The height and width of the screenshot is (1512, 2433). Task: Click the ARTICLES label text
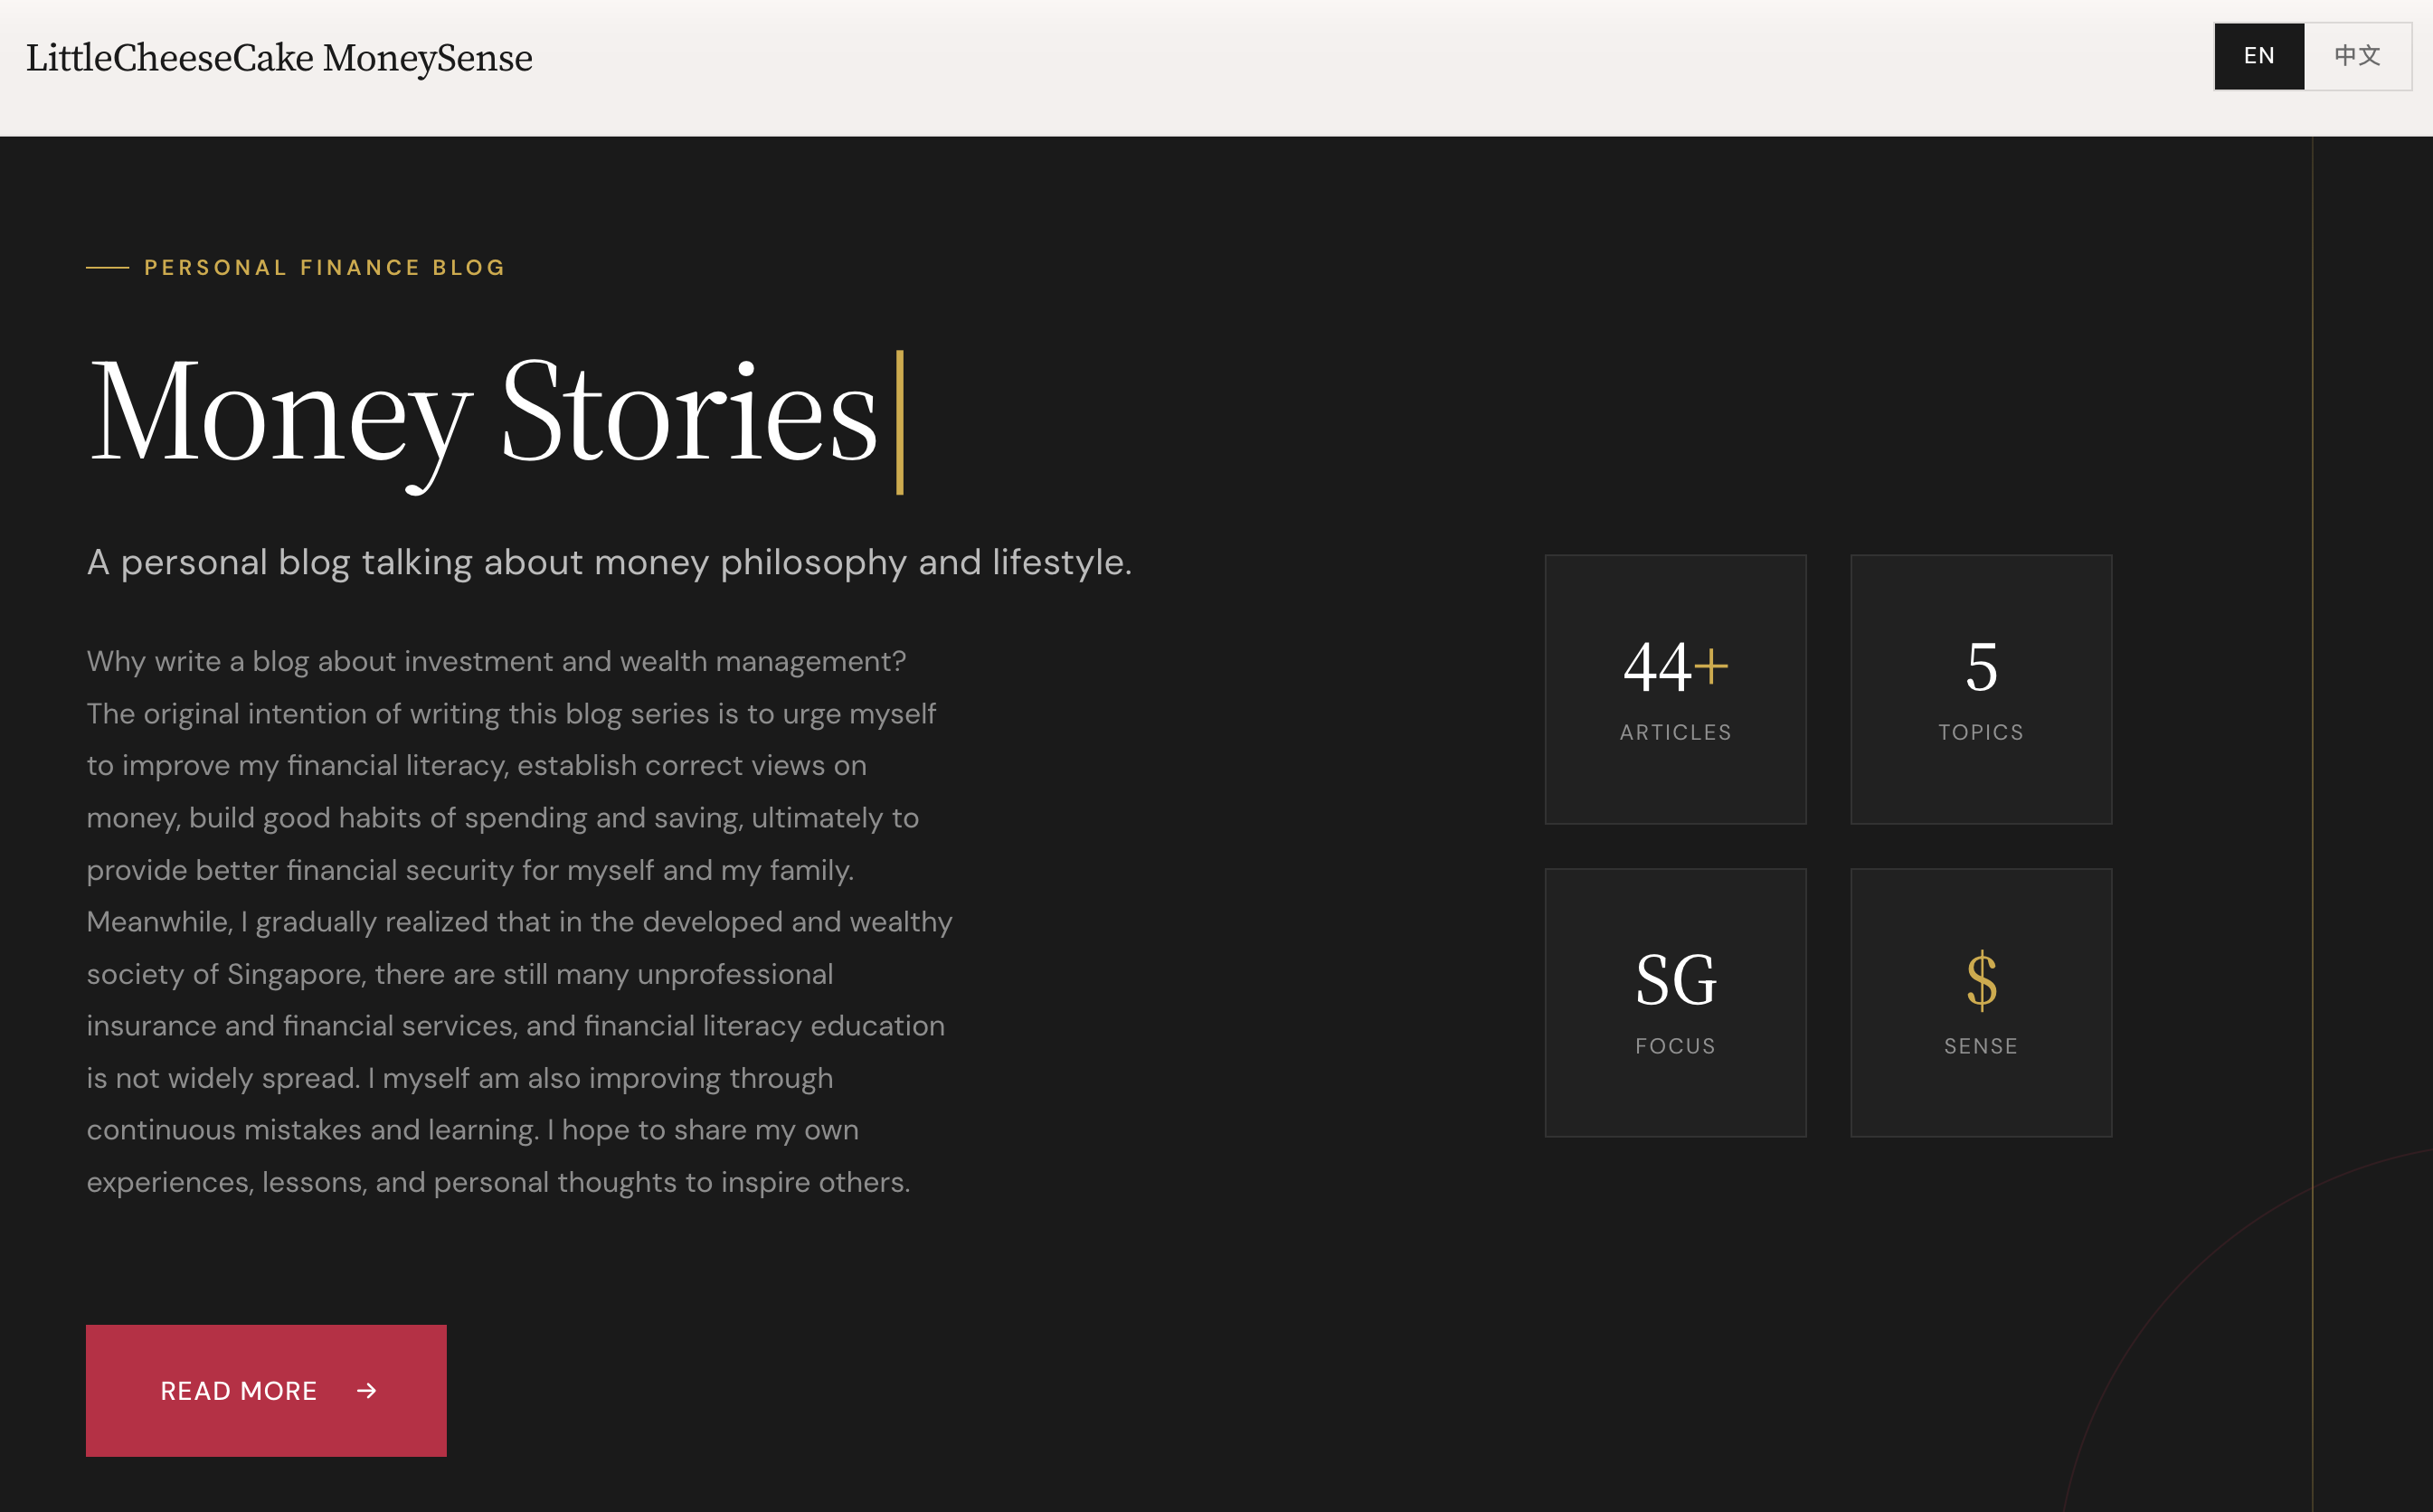(x=1675, y=732)
